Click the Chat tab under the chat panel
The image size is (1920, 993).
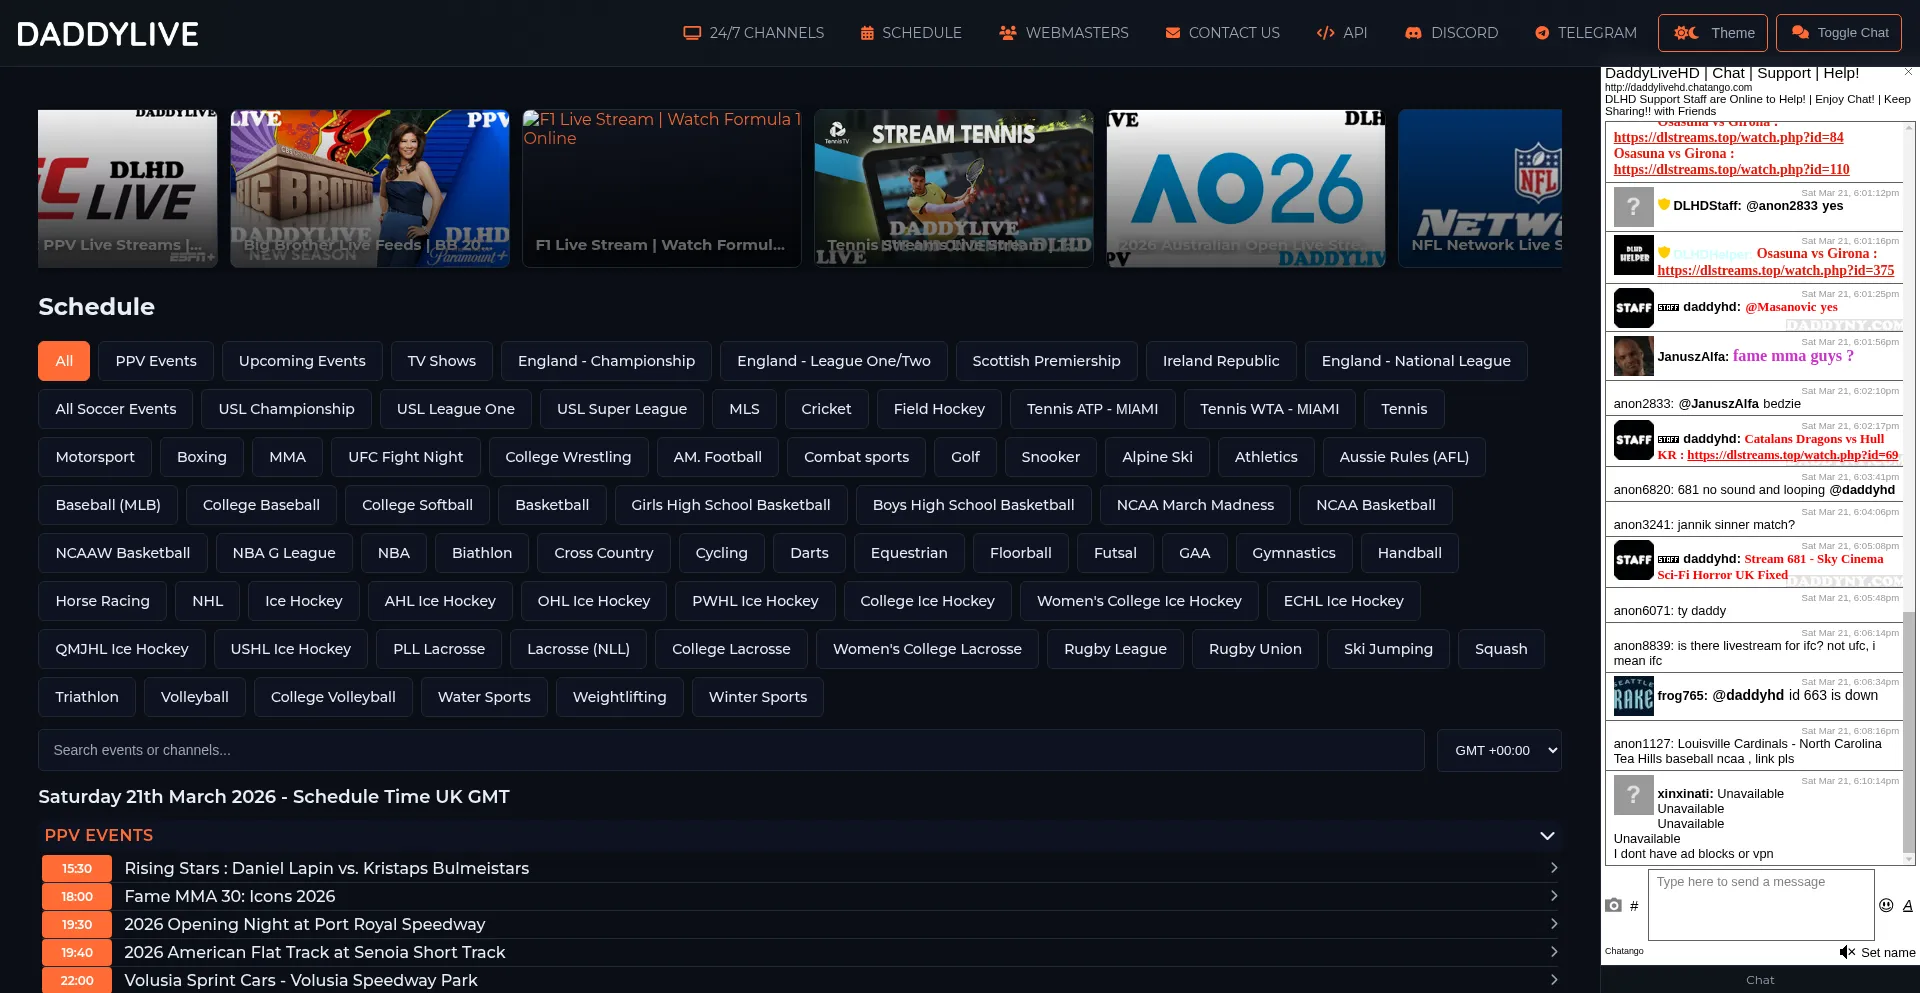click(1760, 980)
